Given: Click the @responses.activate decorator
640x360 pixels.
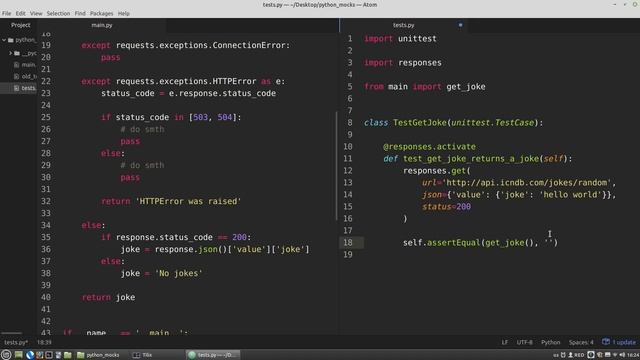Looking at the screenshot, I should coord(429,147).
